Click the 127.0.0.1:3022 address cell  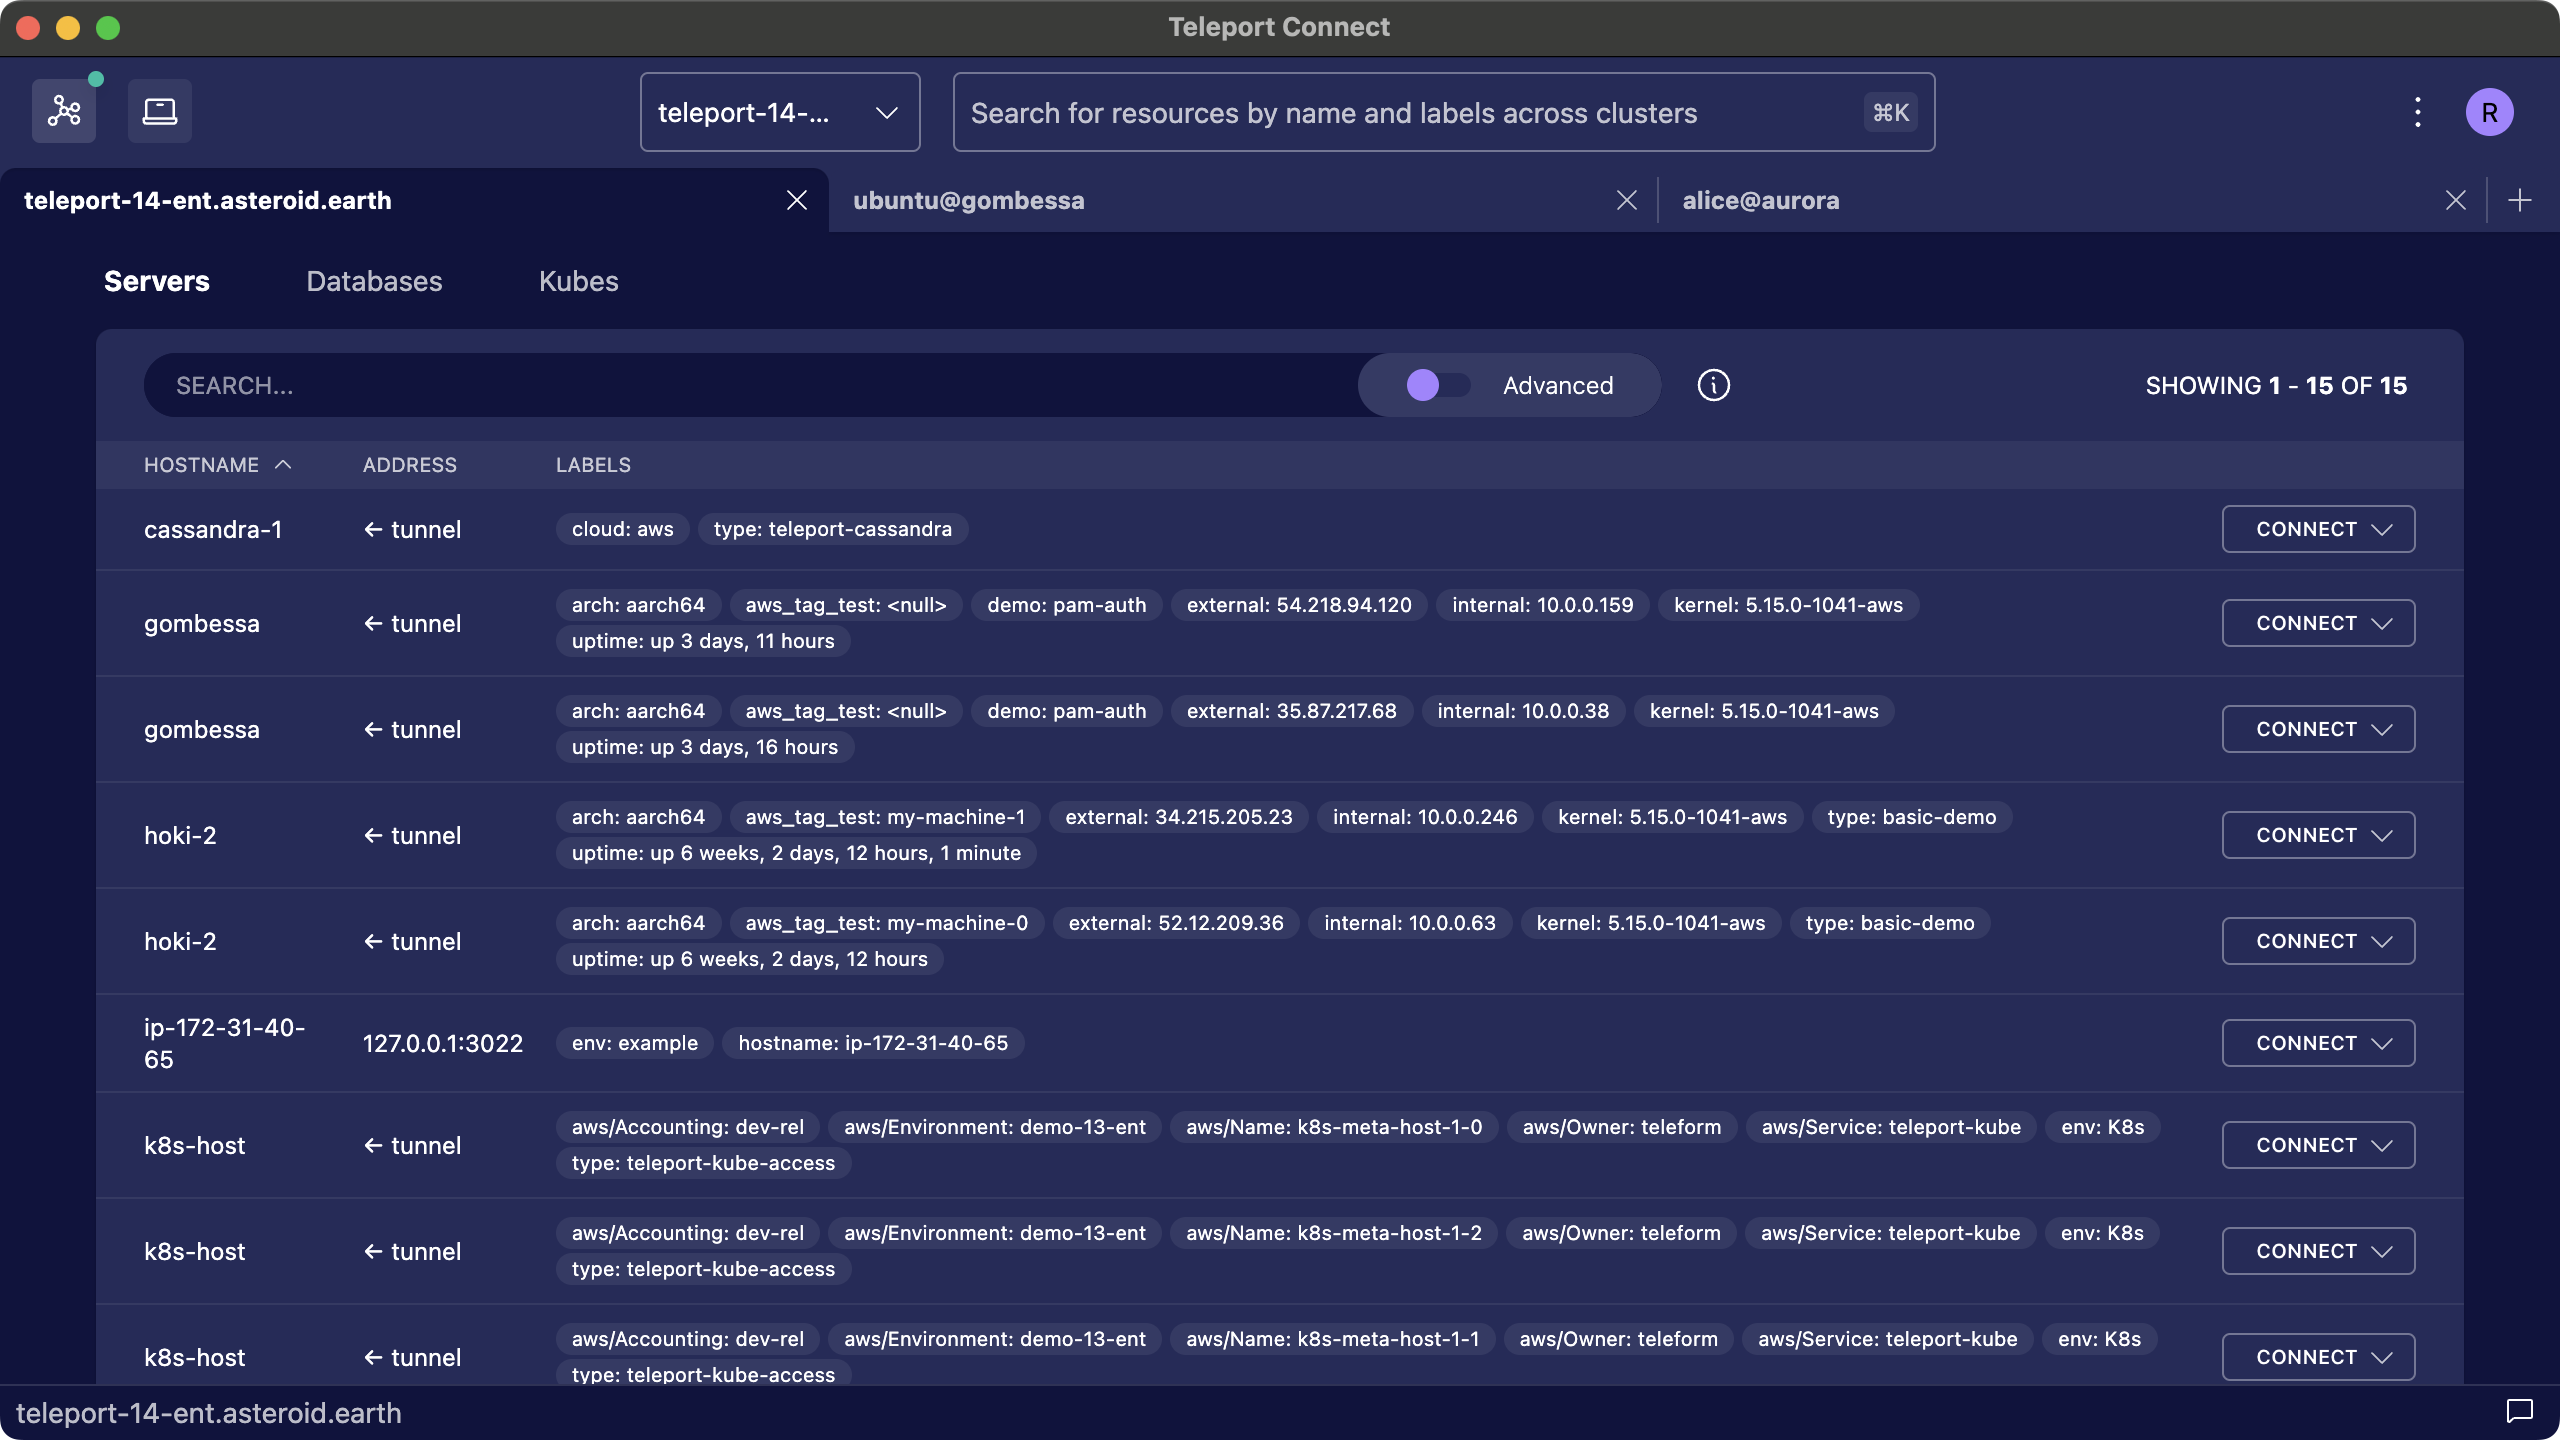(x=443, y=1043)
